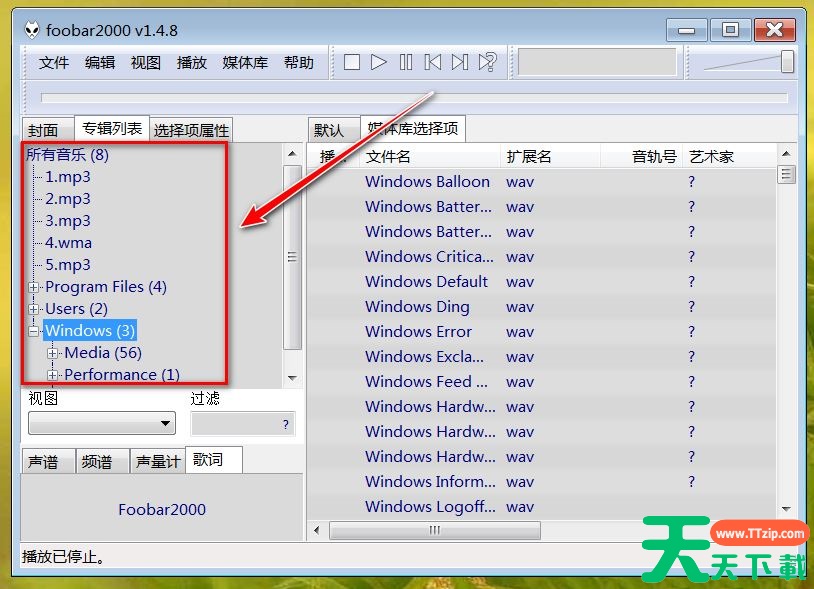Click the Stop playback button
This screenshot has height=589, width=814.
pos(351,62)
